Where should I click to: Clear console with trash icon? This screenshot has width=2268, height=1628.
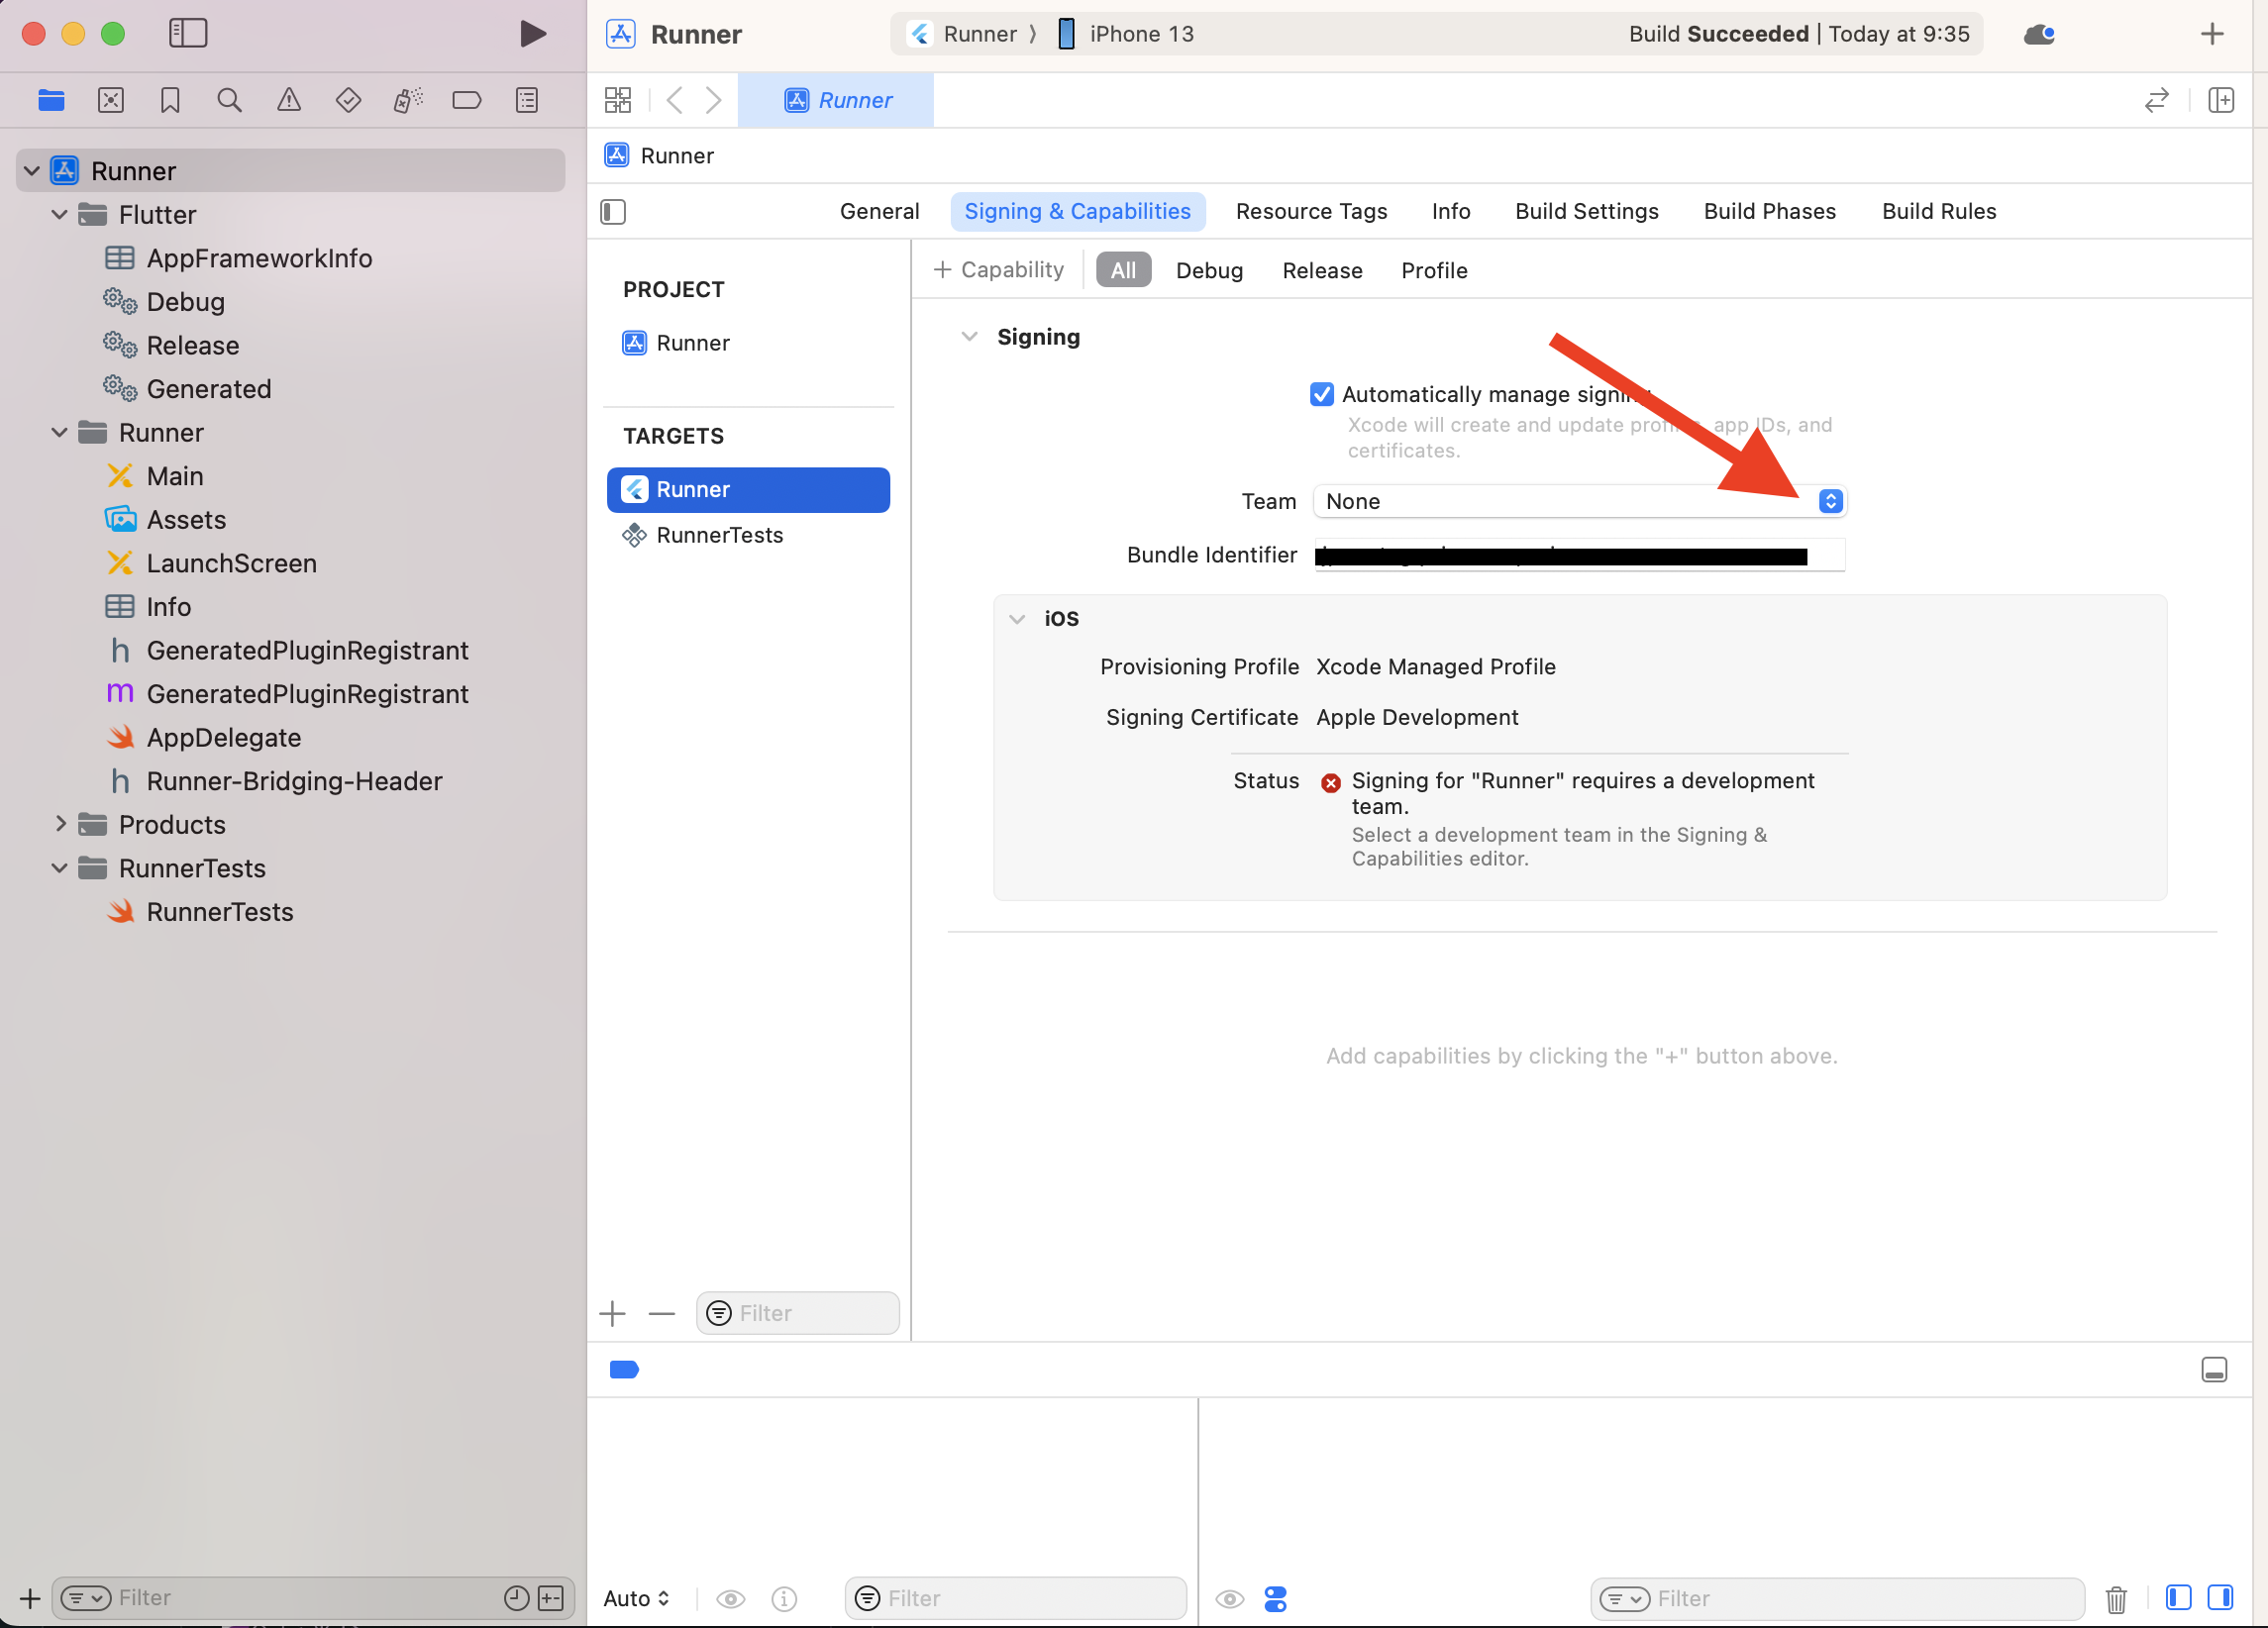pos(2116,1599)
